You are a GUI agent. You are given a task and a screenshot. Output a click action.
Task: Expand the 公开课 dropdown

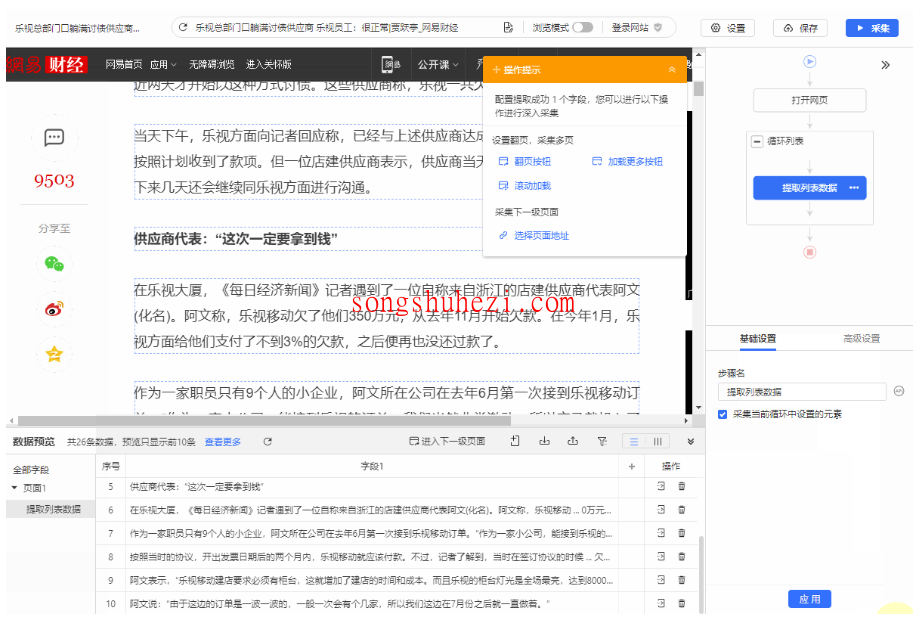point(438,64)
